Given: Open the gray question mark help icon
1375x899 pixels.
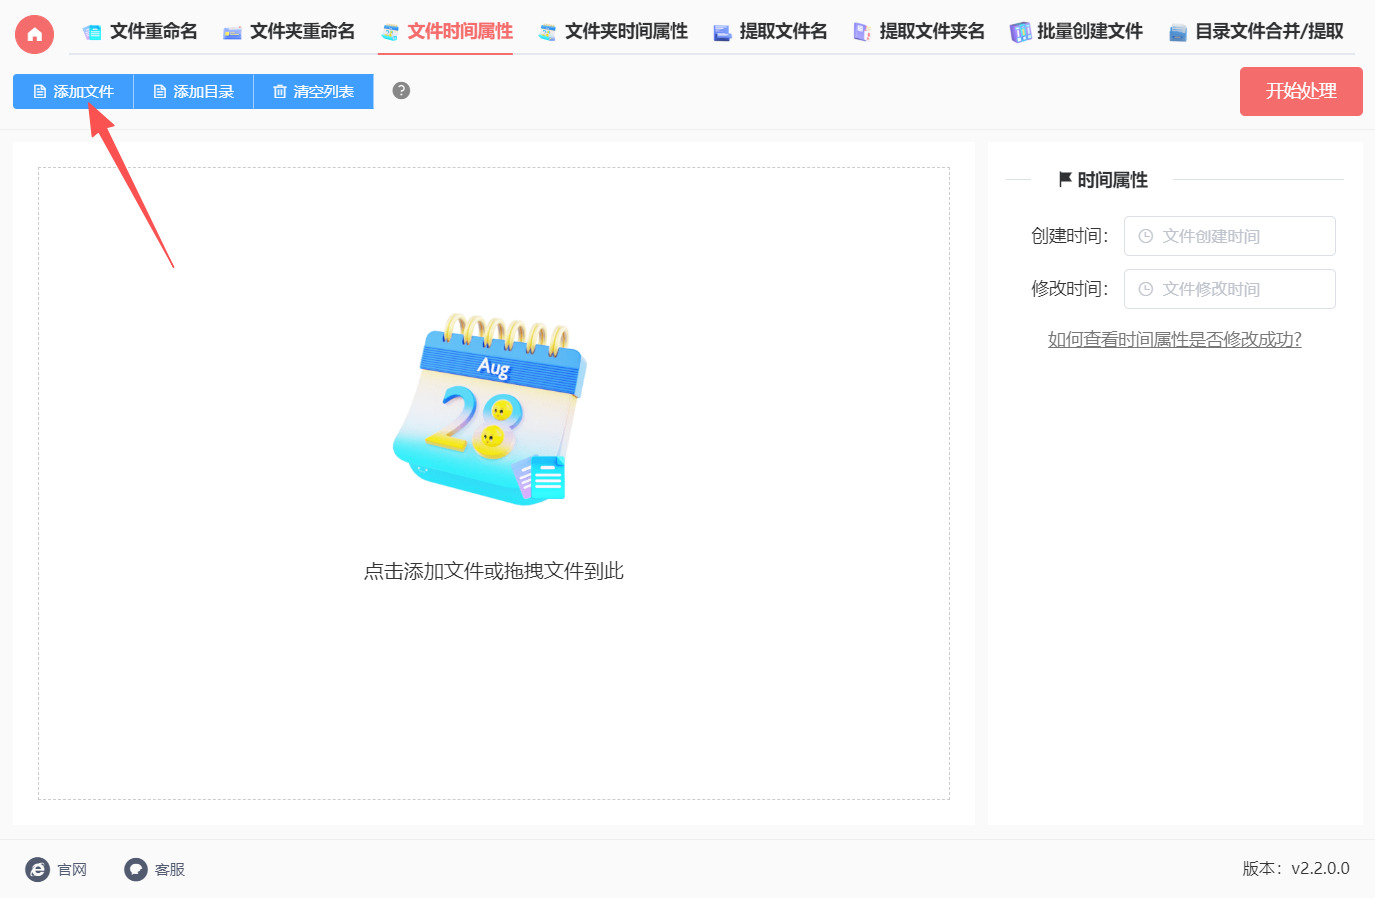Looking at the screenshot, I should (401, 91).
